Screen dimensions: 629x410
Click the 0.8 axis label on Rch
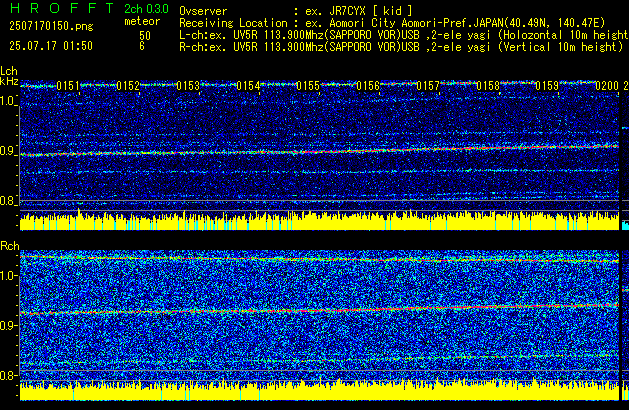8,375
